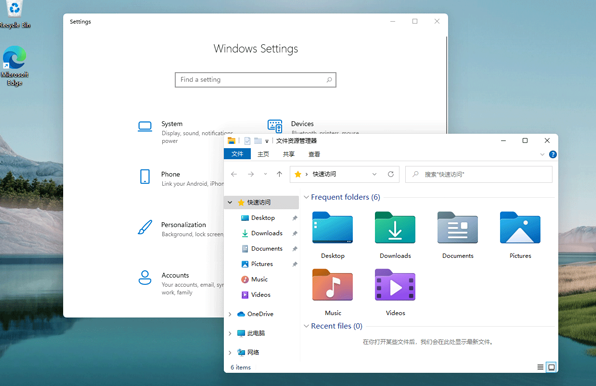The height and width of the screenshot is (386, 596).
Task: Open the Downloads folder icon
Action: [395, 228]
